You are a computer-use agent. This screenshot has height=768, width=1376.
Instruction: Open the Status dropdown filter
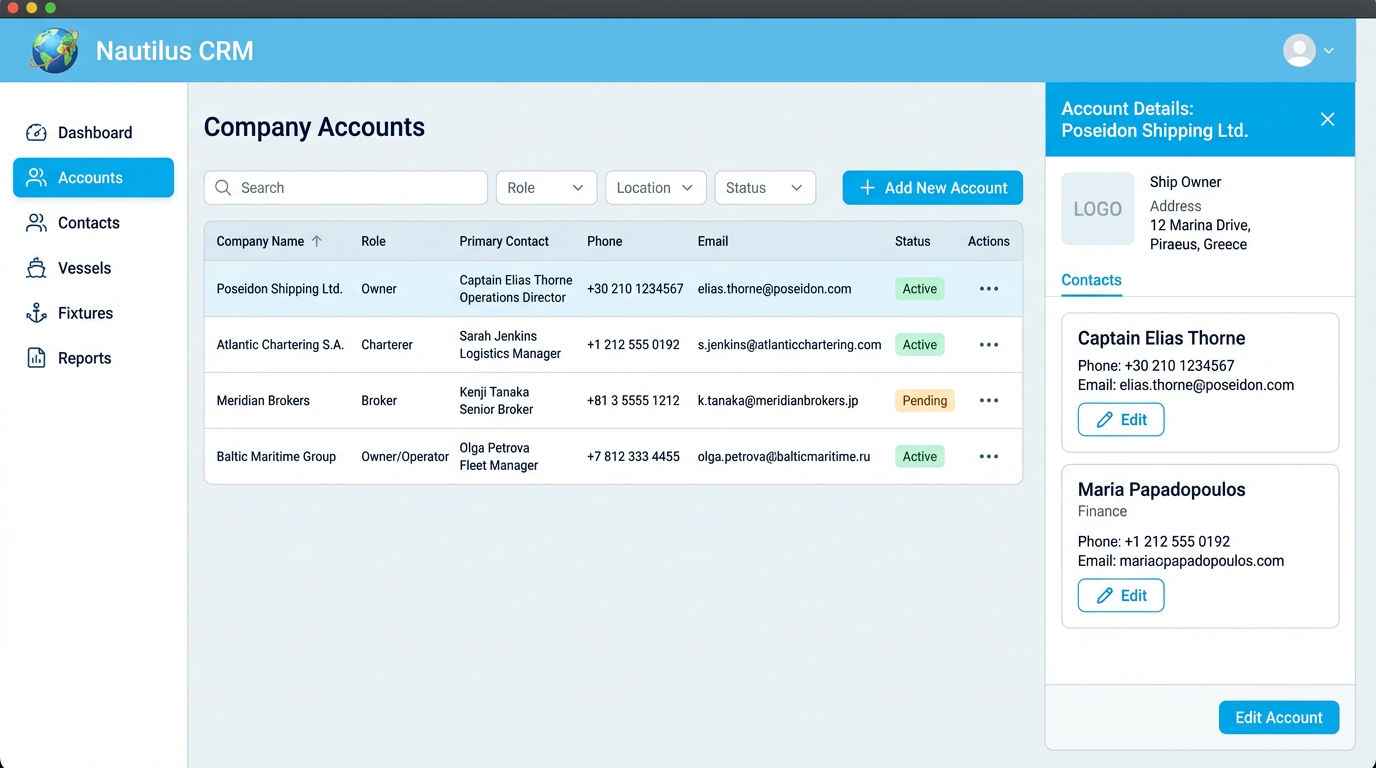tap(764, 187)
